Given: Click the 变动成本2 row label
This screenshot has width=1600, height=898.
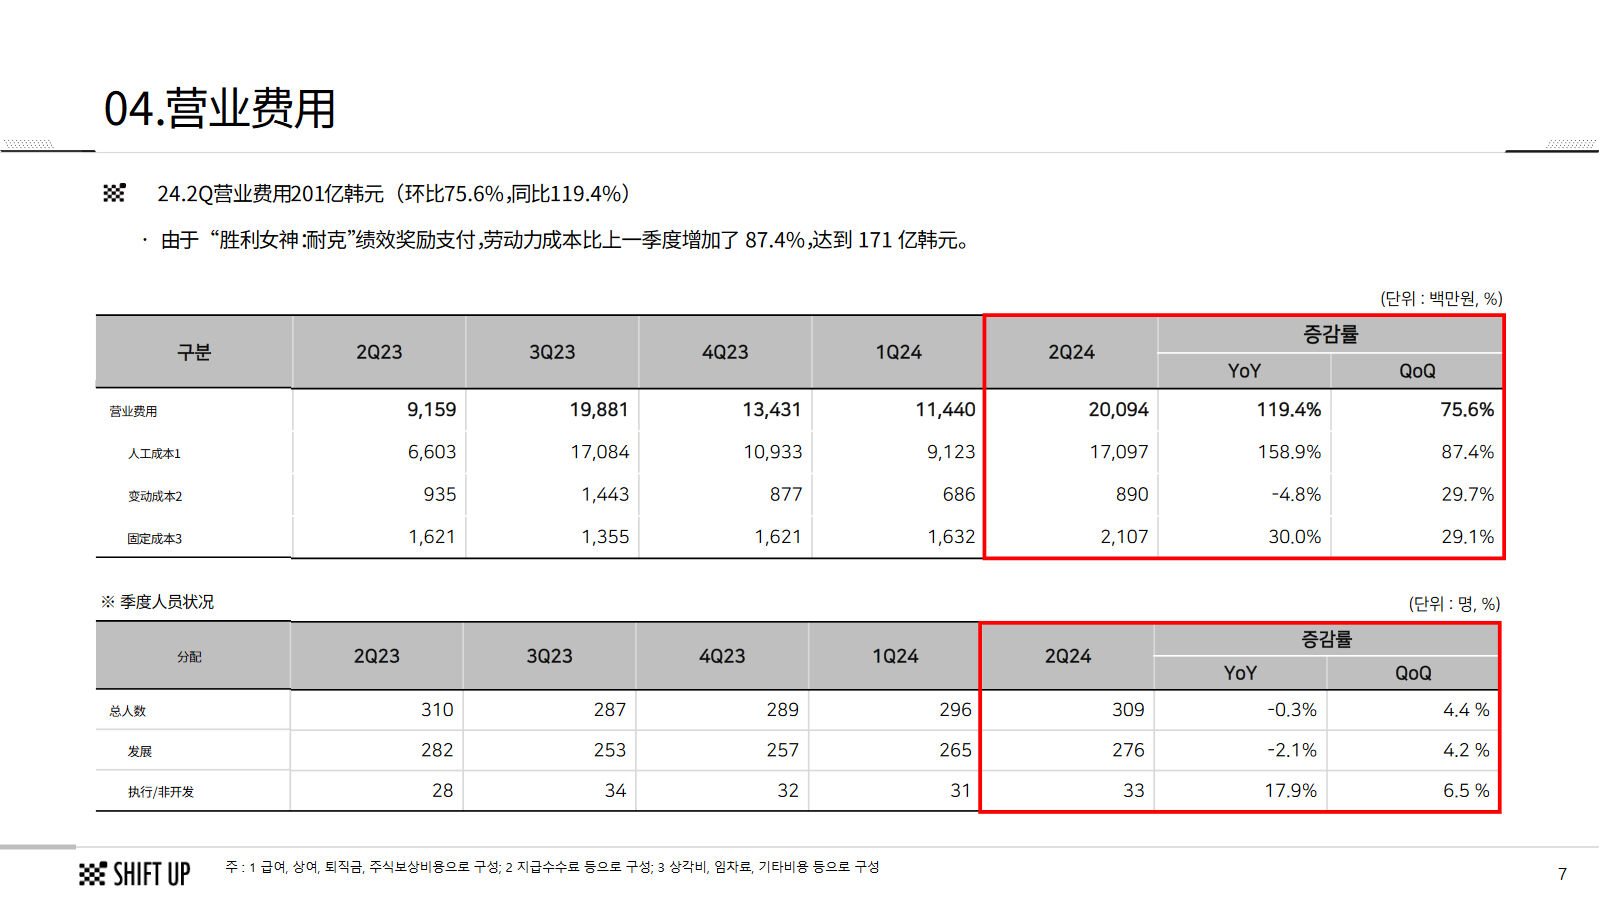Looking at the screenshot, I should (x=155, y=496).
